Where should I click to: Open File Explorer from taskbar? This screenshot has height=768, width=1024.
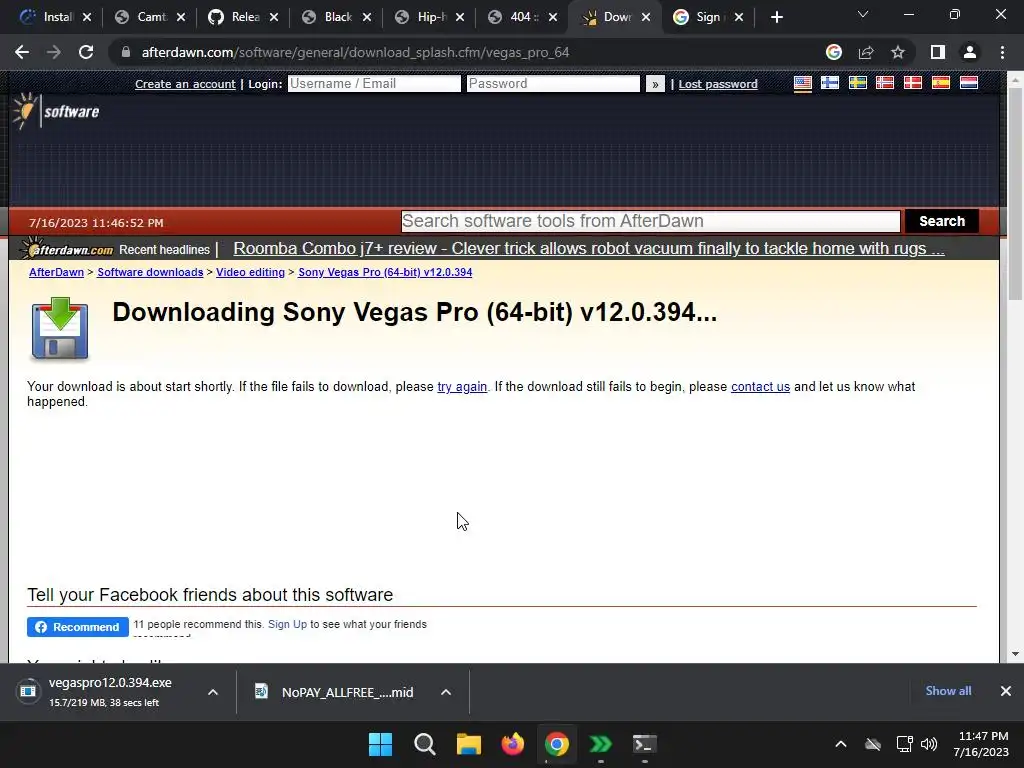[x=468, y=744]
